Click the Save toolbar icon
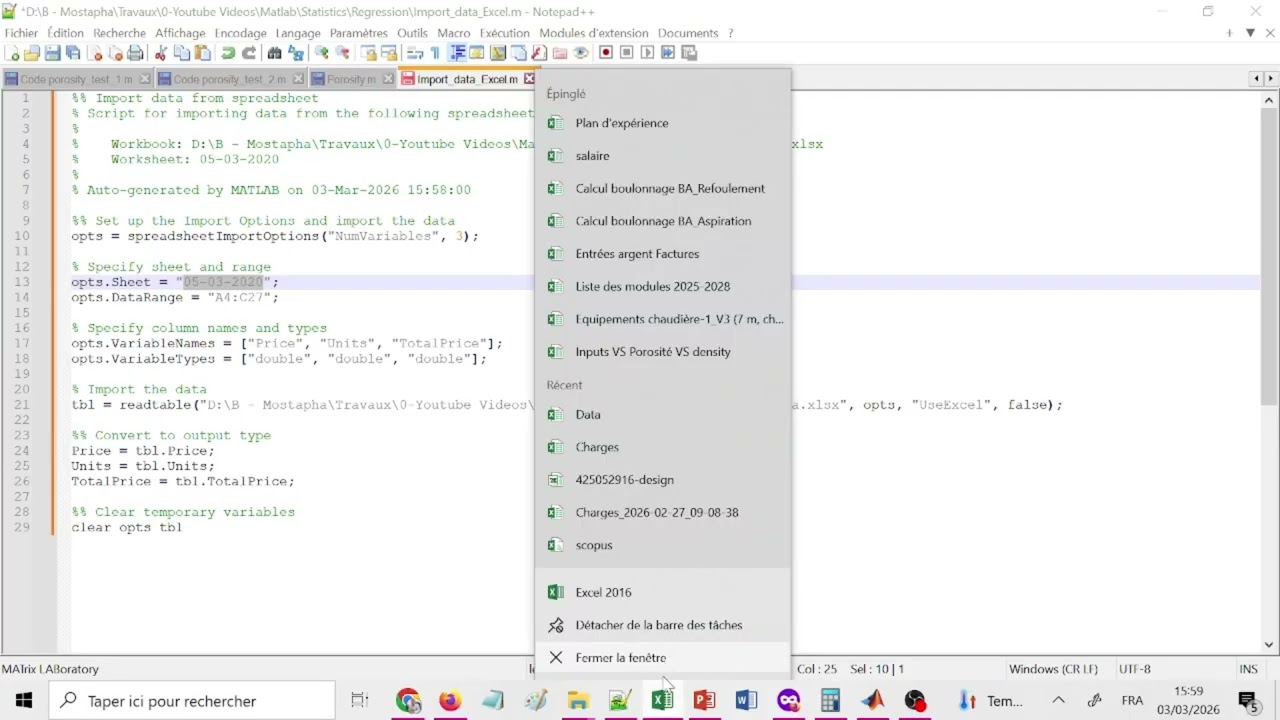Screen dimensions: 1280x720 (52, 53)
